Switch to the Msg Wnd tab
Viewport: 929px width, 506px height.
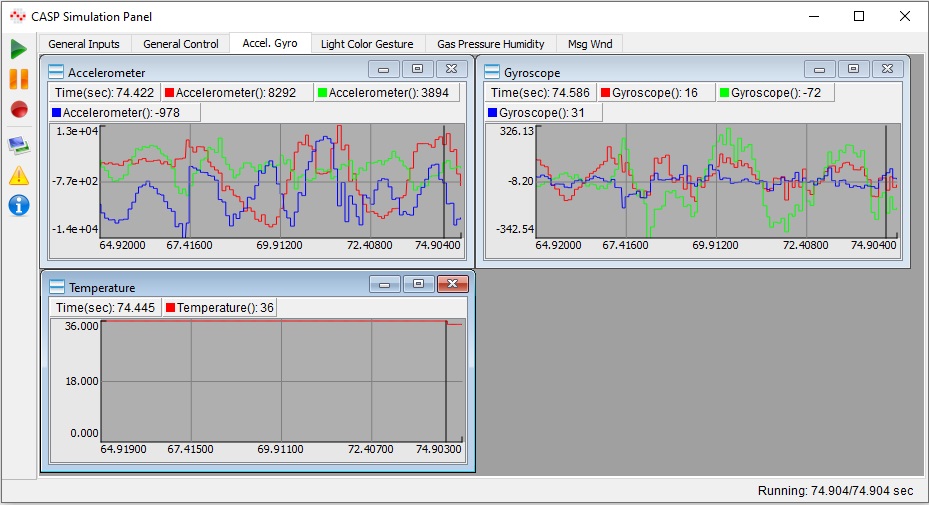coord(590,44)
